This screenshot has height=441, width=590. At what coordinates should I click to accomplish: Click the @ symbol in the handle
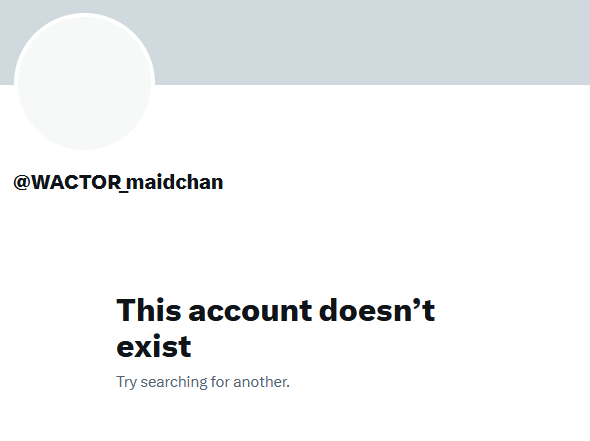click(x=22, y=182)
